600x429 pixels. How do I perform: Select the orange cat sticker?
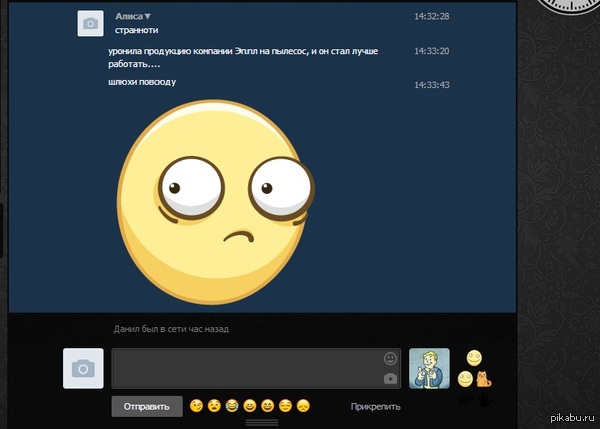click(483, 379)
